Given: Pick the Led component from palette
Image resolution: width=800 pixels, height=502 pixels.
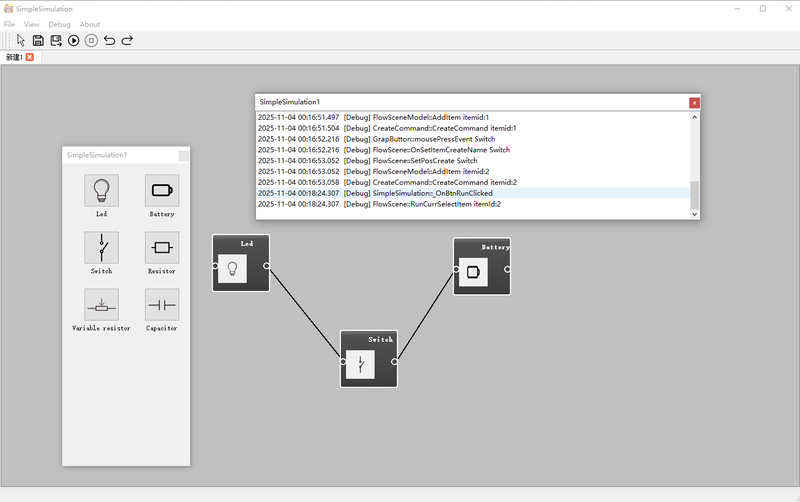Looking at the screenshot, I should click(101, 190).
